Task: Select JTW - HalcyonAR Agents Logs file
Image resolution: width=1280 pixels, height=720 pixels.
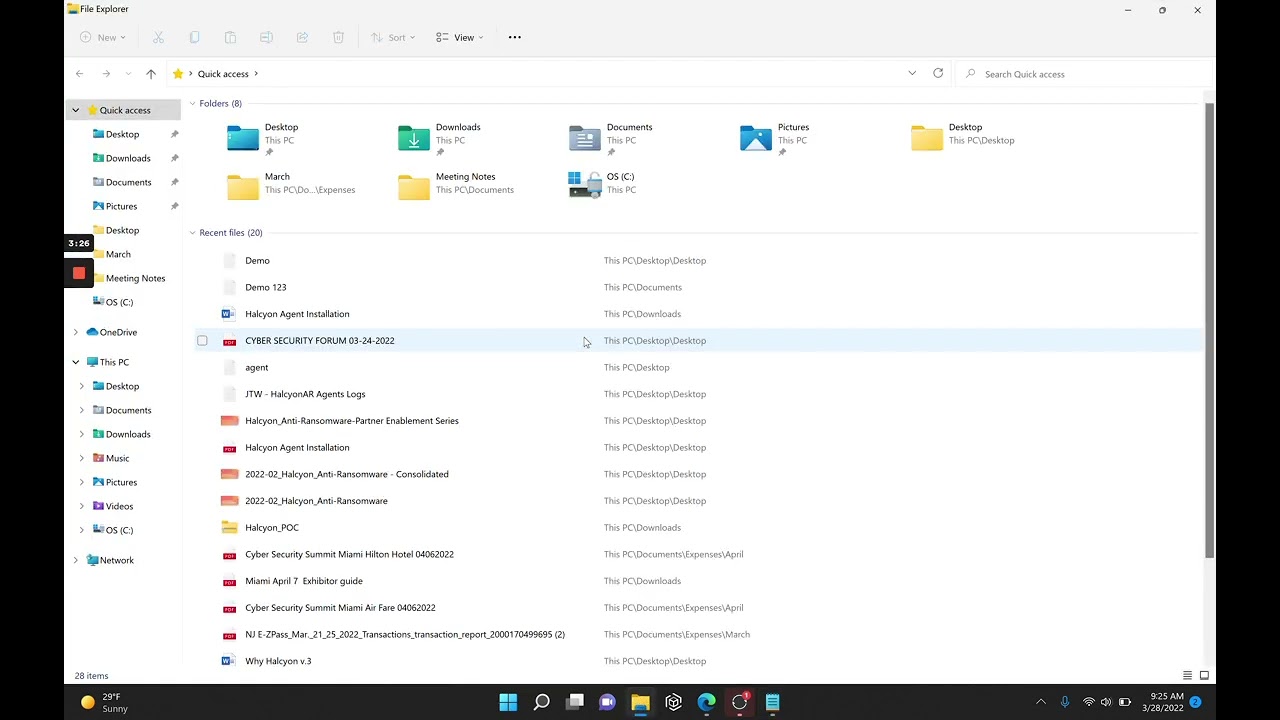Action: point(305,394)
